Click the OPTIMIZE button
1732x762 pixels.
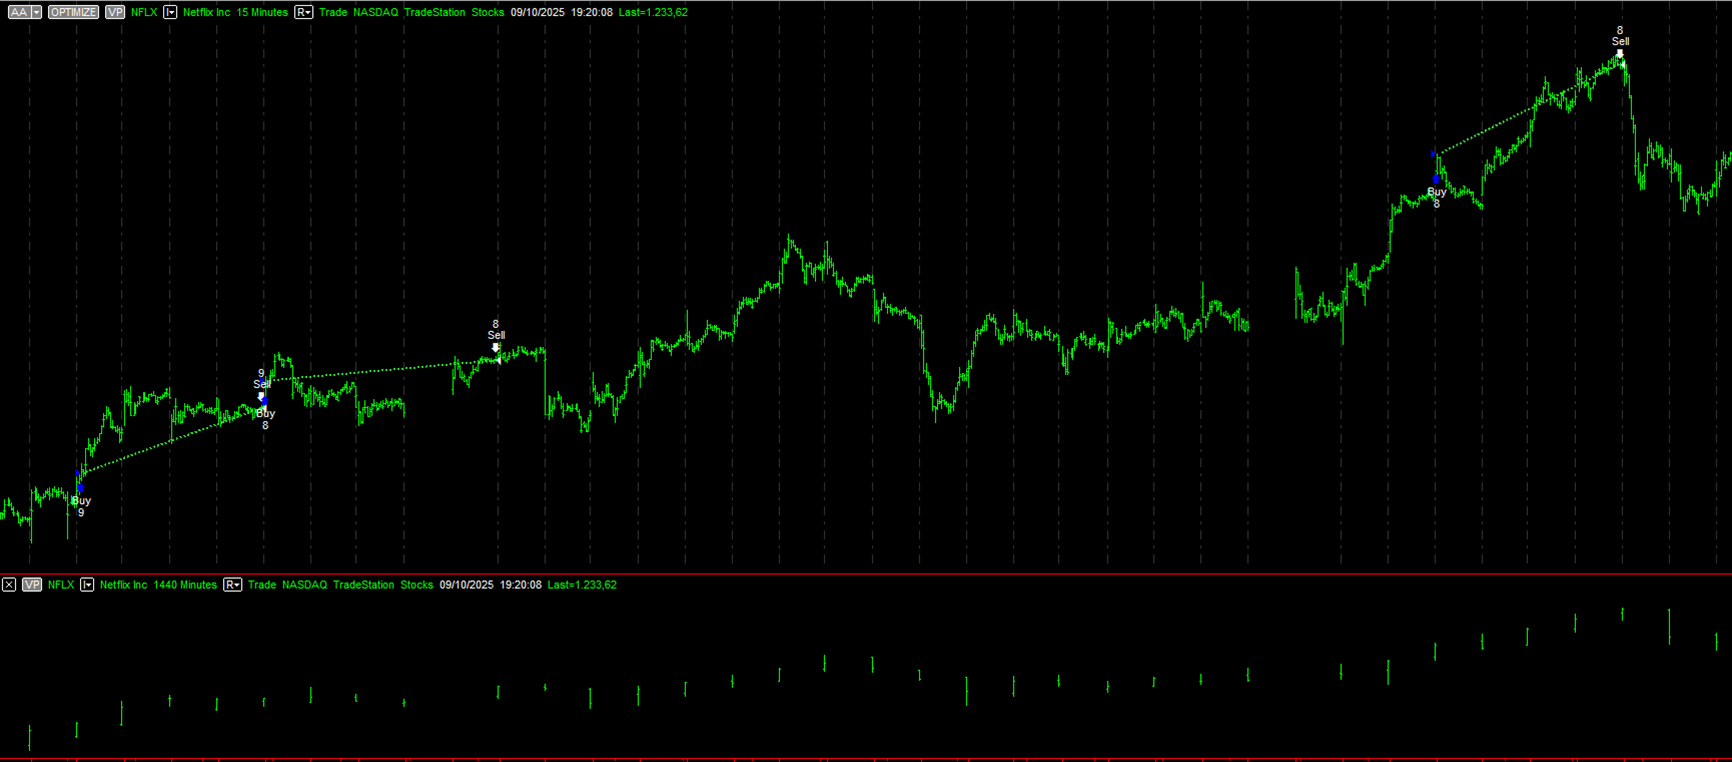click(x=74, y=12)
